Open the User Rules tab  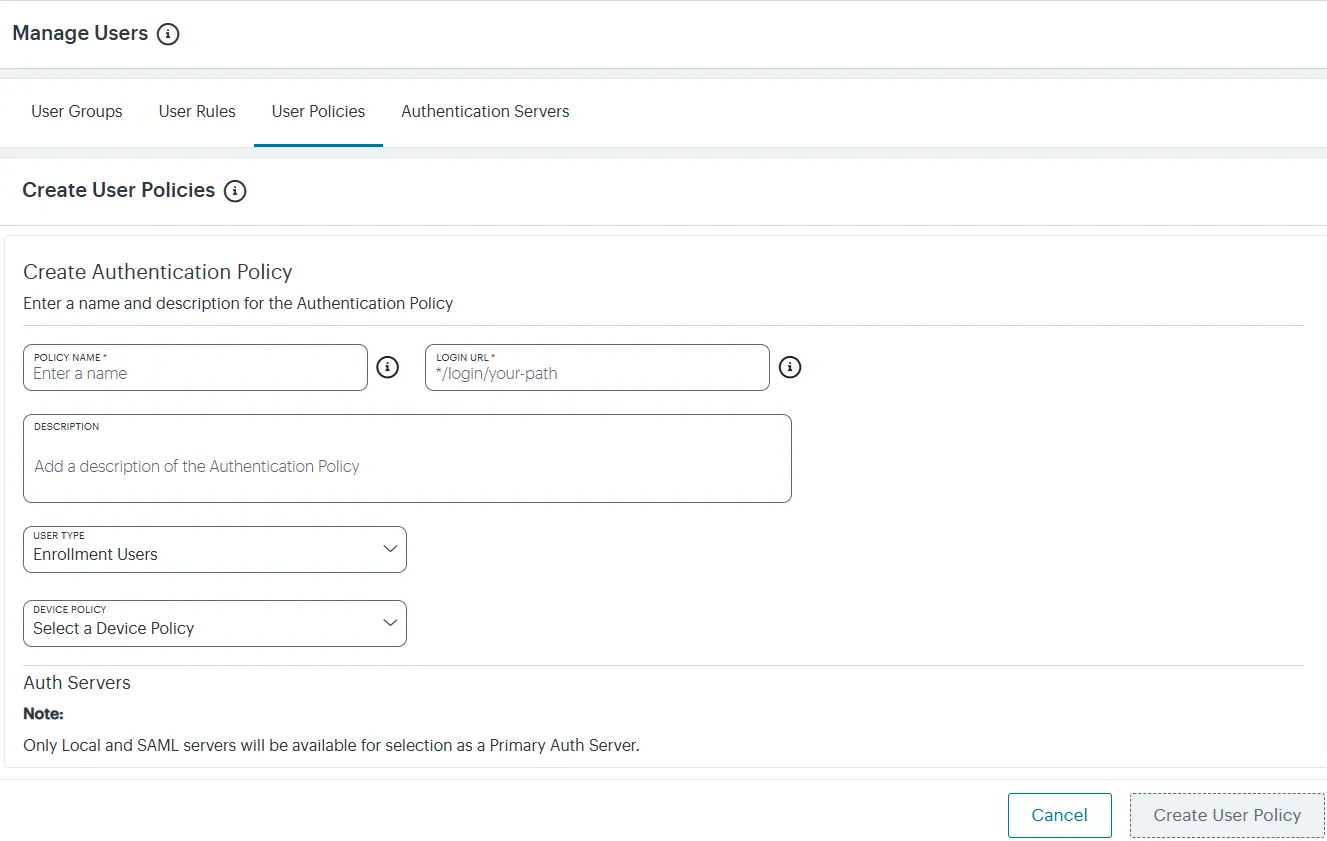point(197,112)
